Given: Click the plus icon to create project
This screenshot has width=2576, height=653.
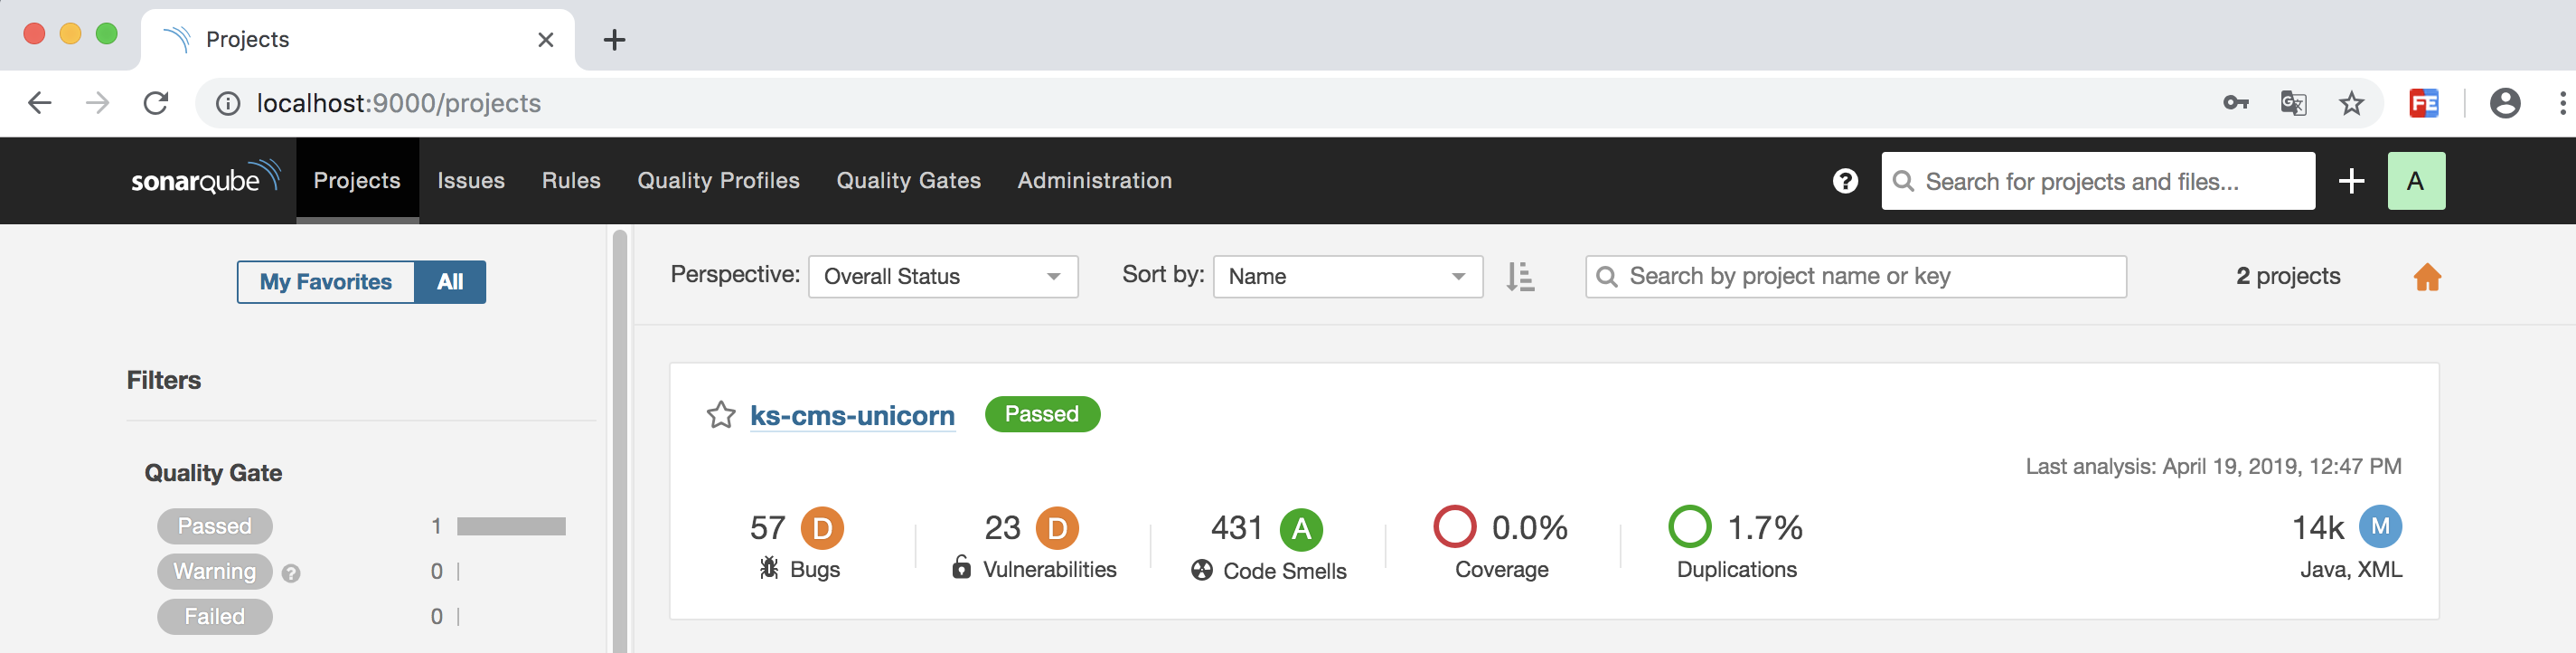Looking at the screenshot, I should pos(2351,181).
